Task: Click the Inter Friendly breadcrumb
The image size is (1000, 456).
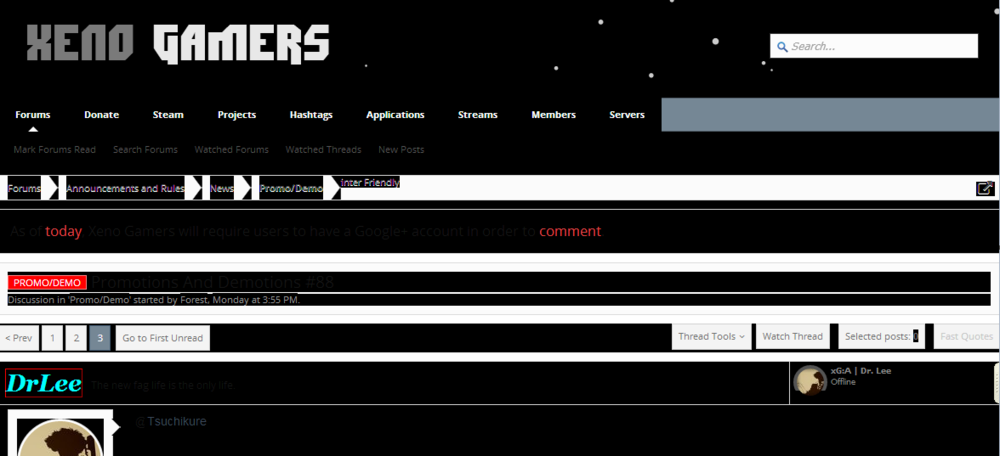Action: [371, 183]
